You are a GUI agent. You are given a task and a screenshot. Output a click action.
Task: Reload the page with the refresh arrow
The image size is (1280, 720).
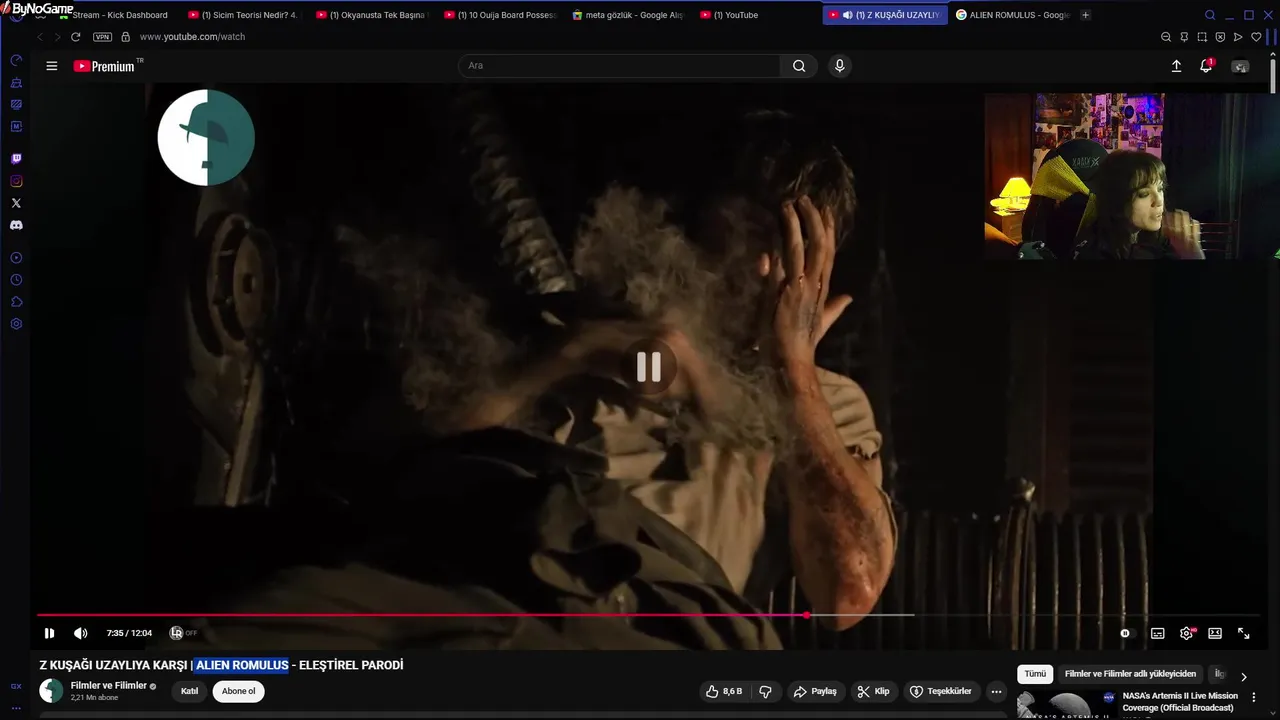[75, 37]
